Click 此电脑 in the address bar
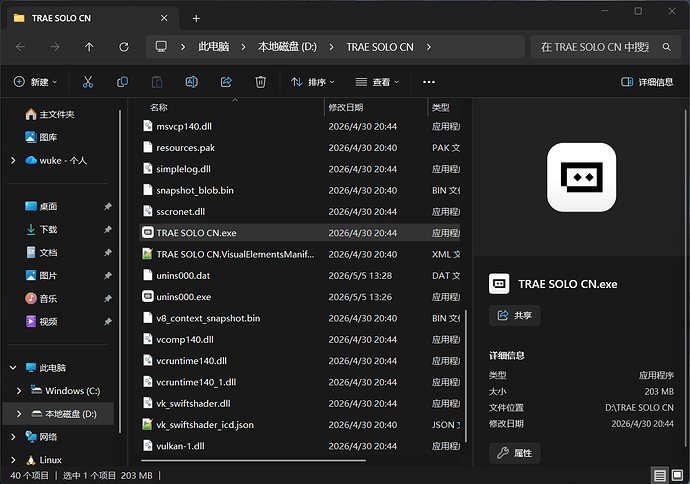The height and width of the screenshot is (484, 690). pyautogui.click(x=213, y=47)
